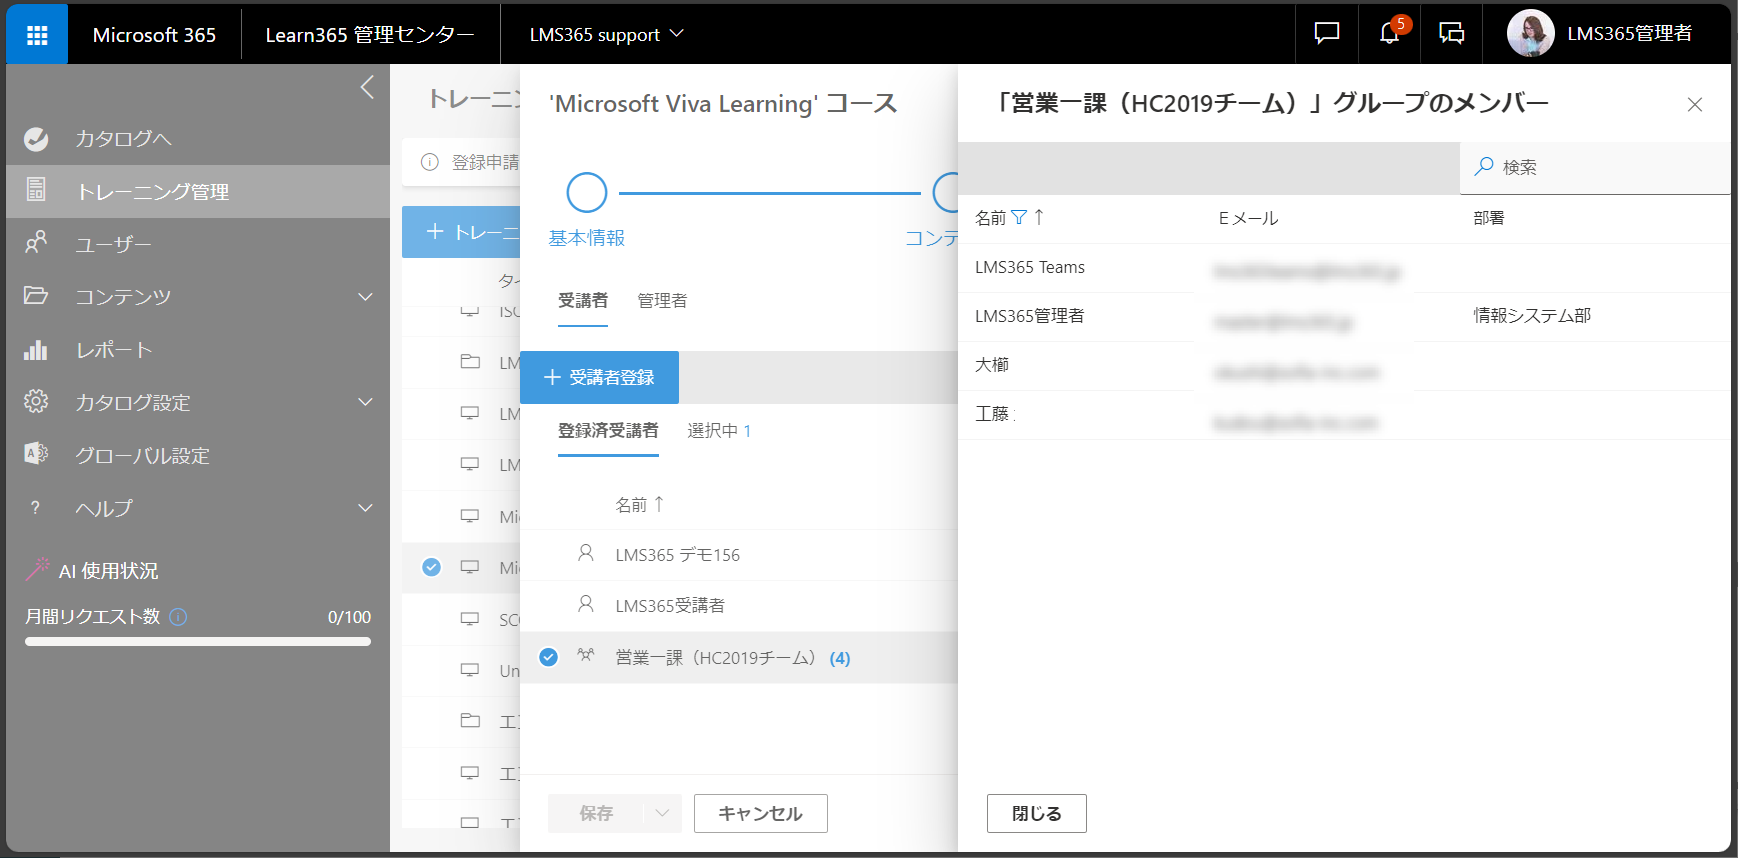Select LMS365管理者 in members list
This screenshot has width=1738, height=858.
click(x=1344, y=317)
